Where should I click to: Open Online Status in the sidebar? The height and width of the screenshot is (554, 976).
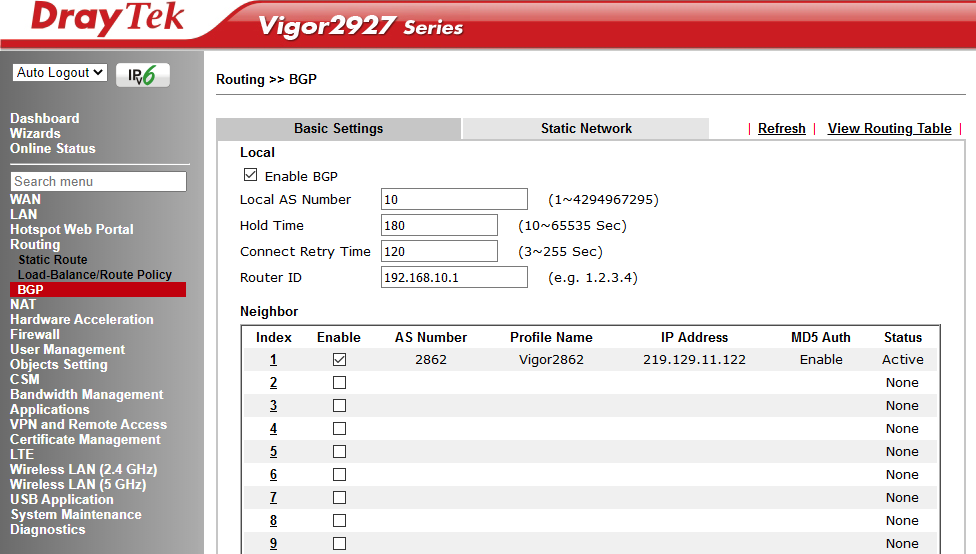pyautogui.click(x=53, y=148)
